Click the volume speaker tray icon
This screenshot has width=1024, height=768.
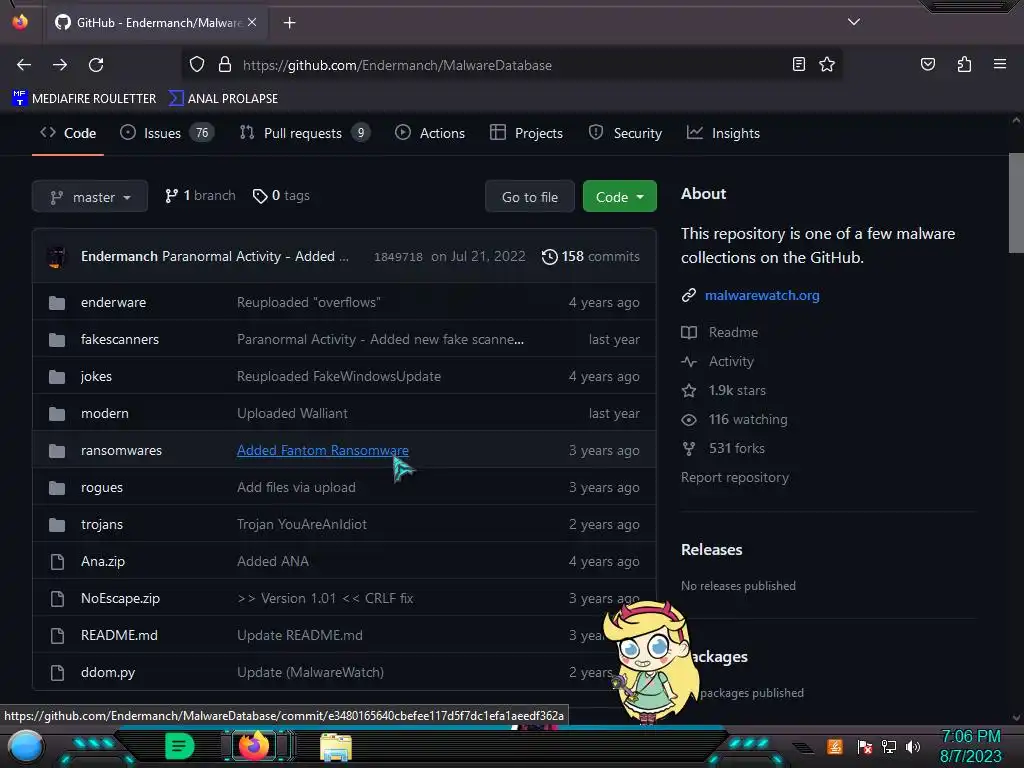tap(912, 746)
